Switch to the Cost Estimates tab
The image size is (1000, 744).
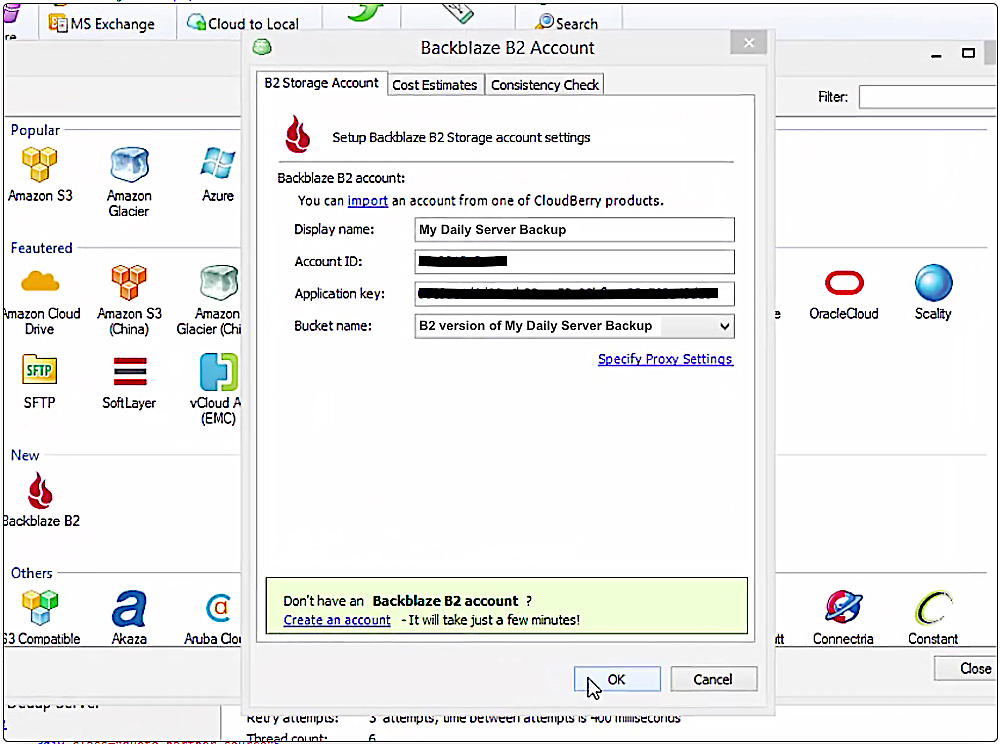434,85
